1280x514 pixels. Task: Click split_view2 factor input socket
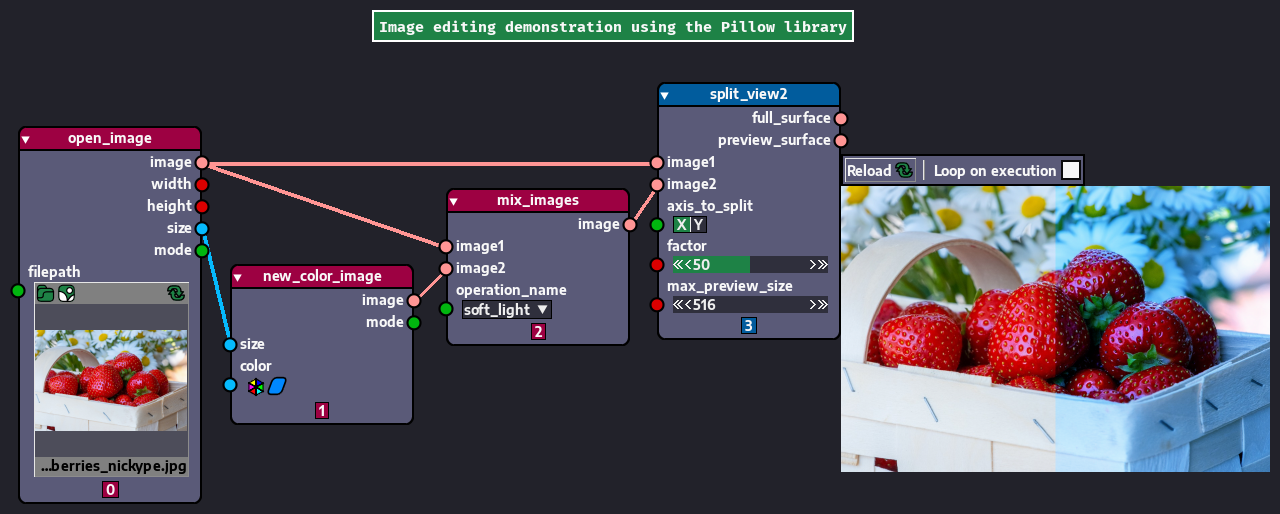[x=657, y=265]
